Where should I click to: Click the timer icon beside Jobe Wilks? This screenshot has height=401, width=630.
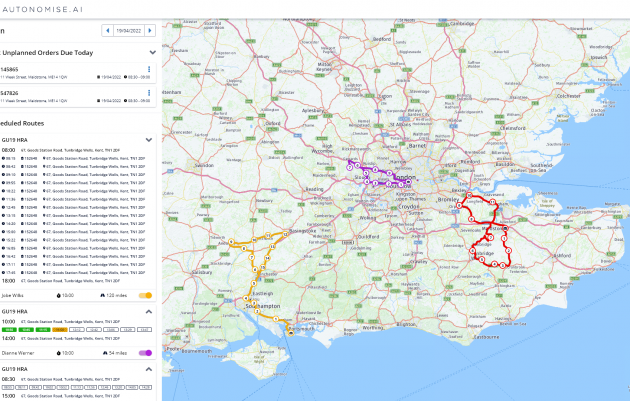click(59, 296)
